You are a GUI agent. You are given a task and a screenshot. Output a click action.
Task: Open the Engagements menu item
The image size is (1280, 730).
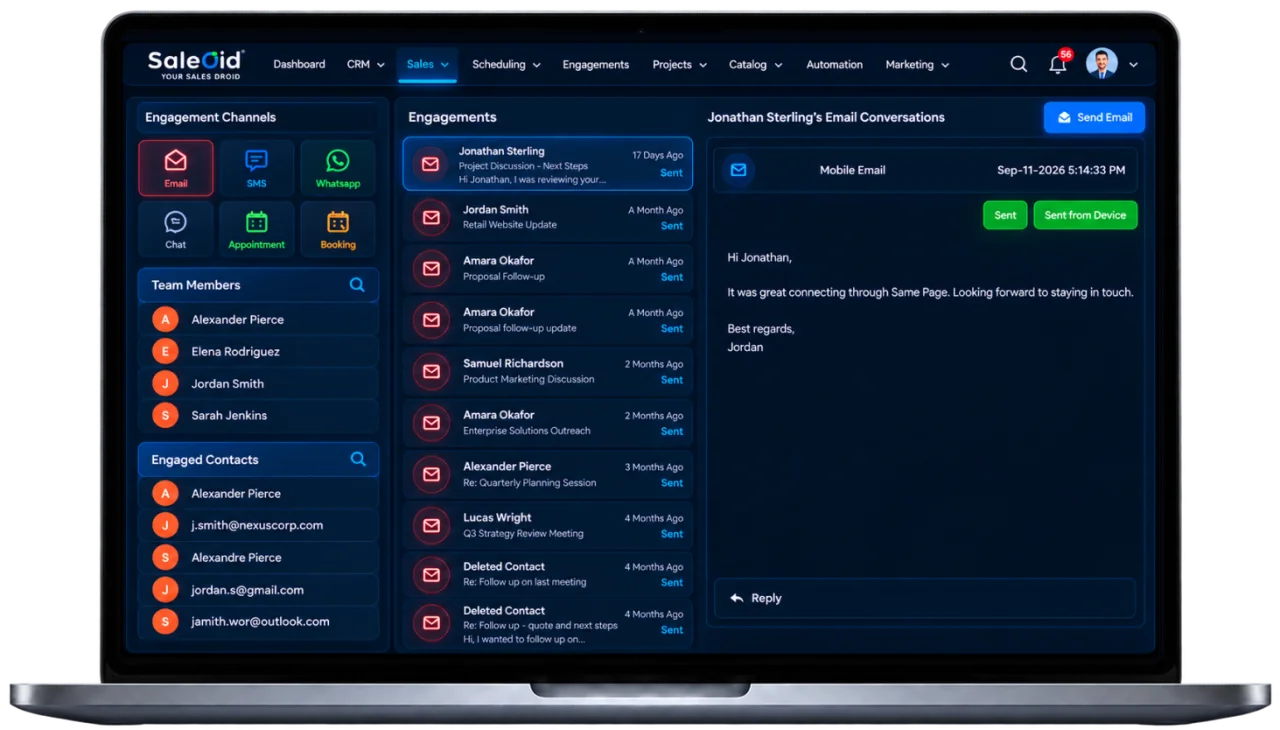point(596,64)
